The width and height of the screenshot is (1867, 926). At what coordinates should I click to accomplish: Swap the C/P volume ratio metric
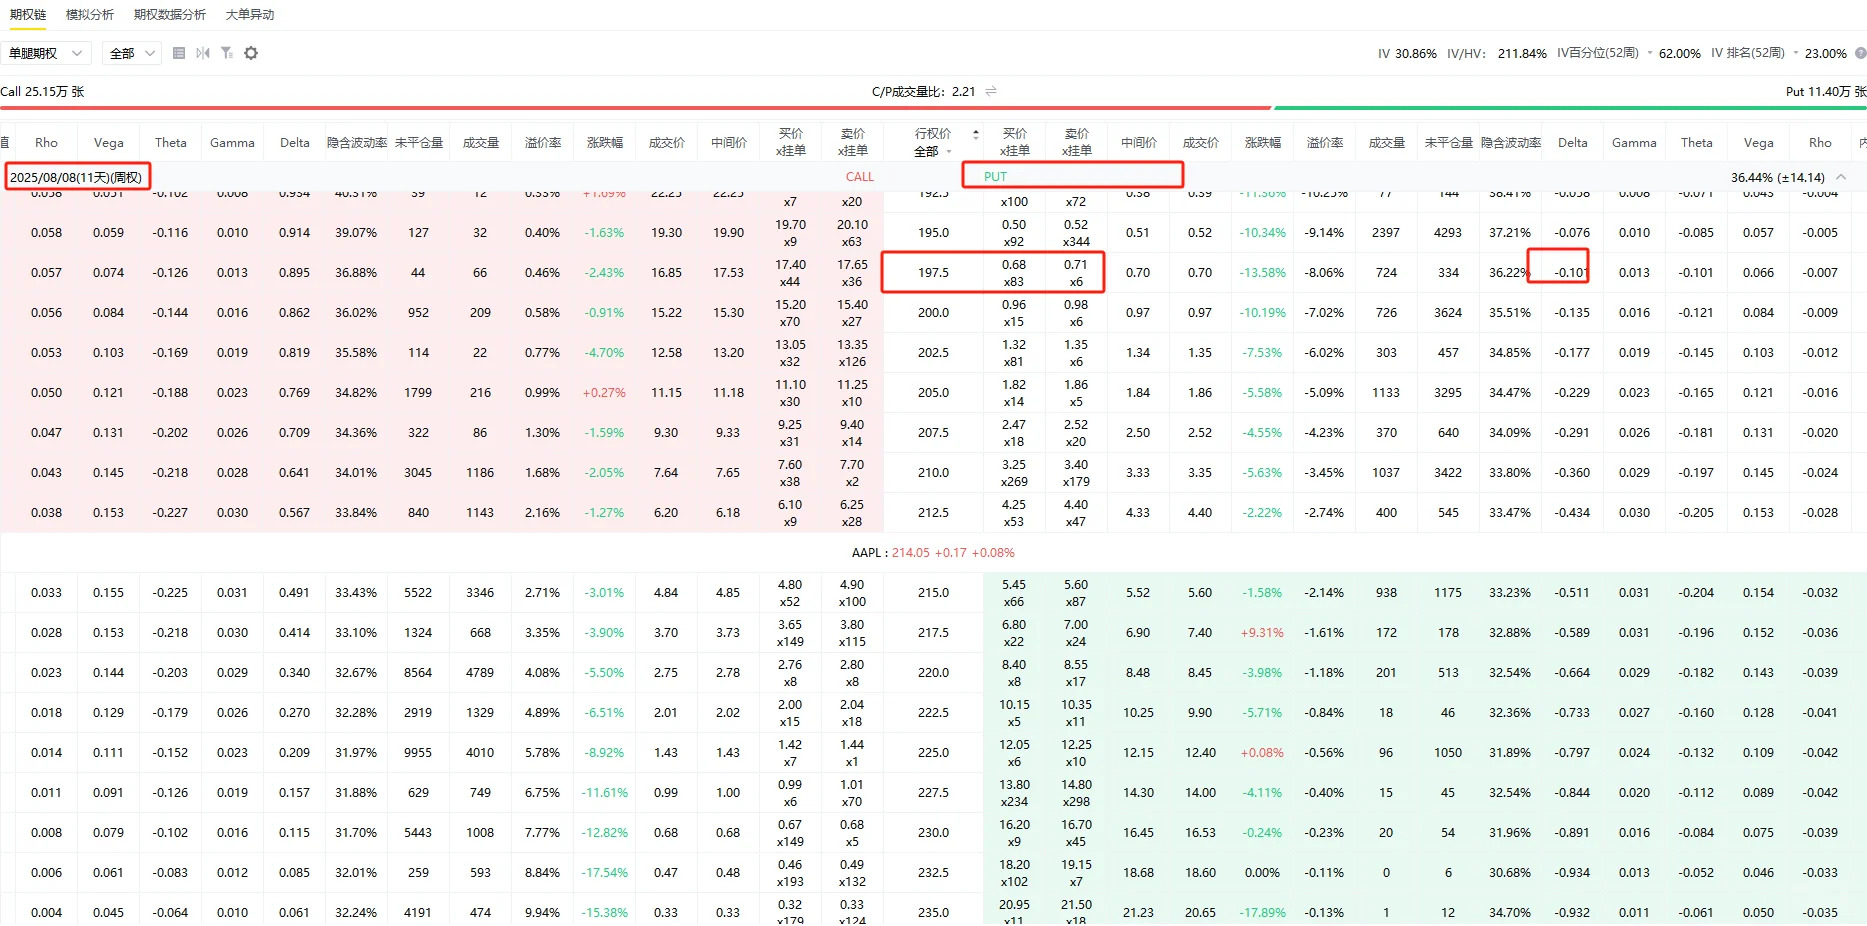[991, 91]
